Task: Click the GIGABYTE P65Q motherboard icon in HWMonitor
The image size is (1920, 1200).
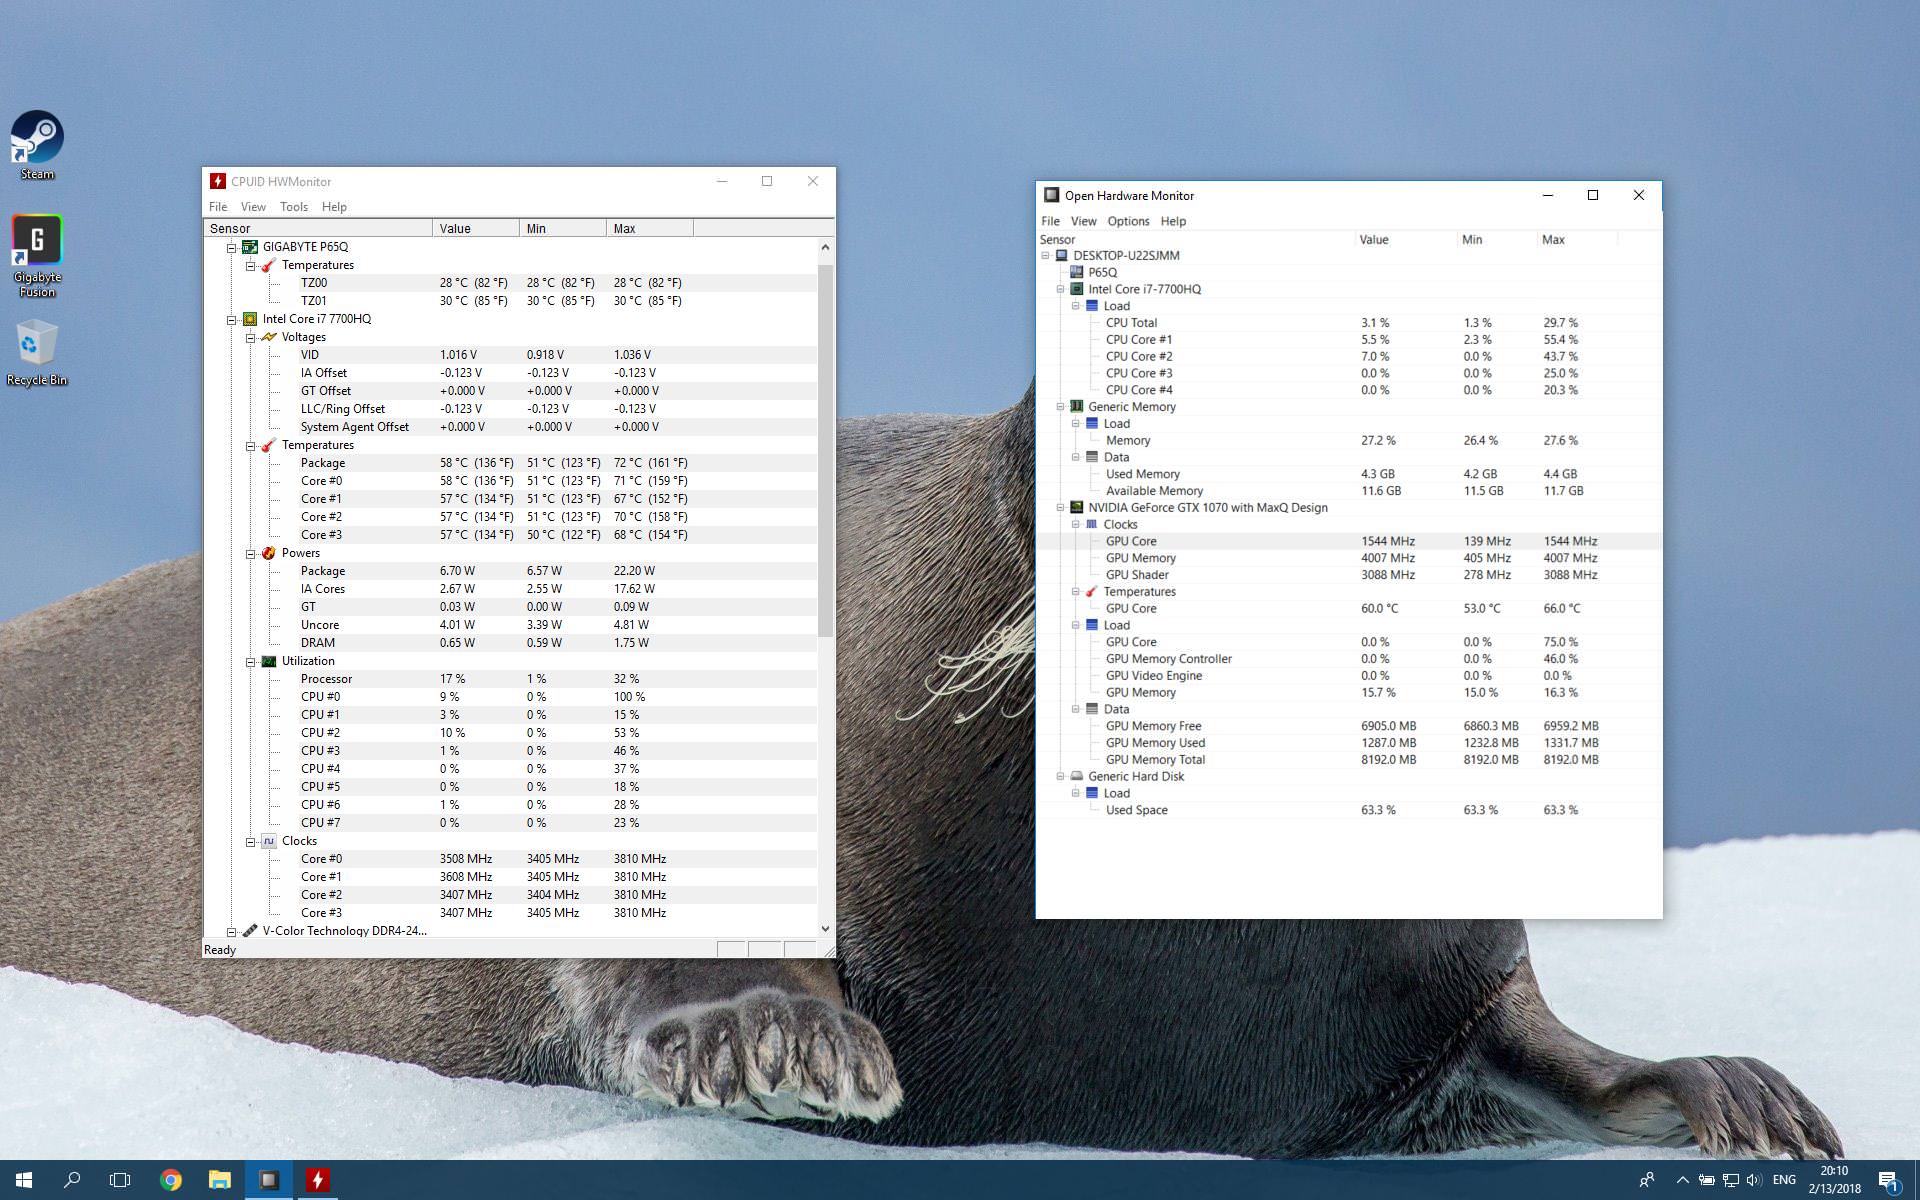Action: [250, 247]
